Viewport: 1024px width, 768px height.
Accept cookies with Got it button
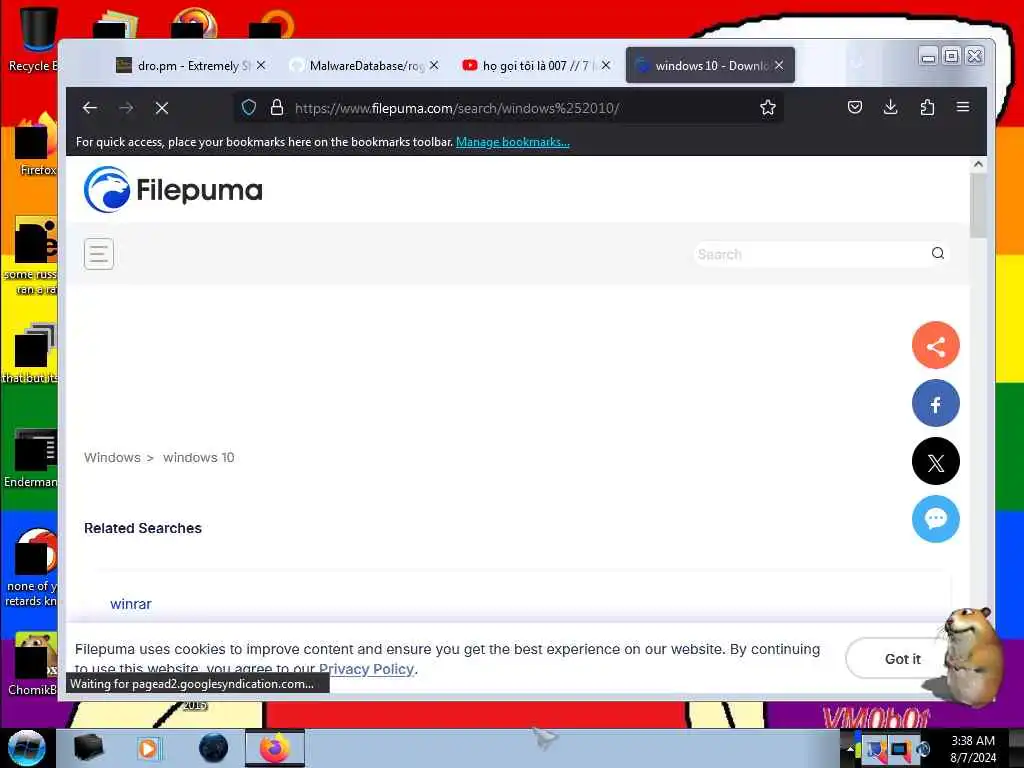pyautogui.click(x=902, y=659)
